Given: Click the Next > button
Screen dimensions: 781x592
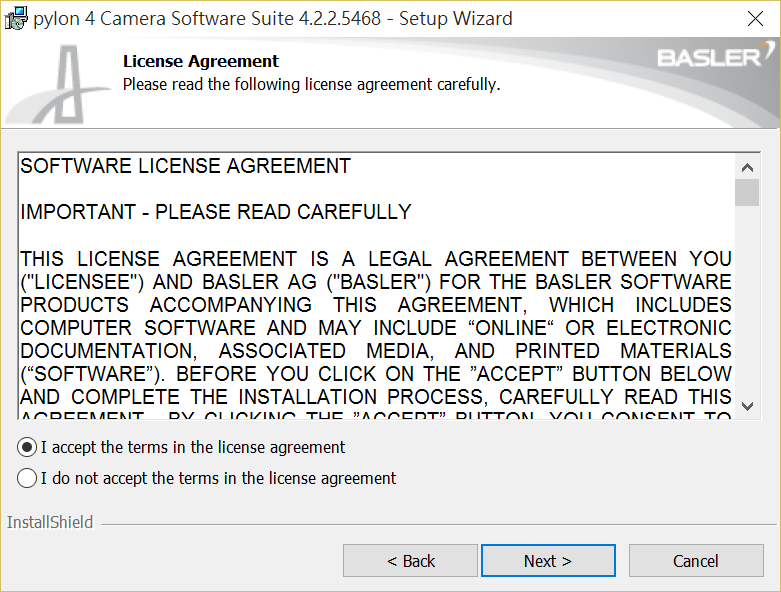Looking at the screenshot, I should [x=548, y=561].
